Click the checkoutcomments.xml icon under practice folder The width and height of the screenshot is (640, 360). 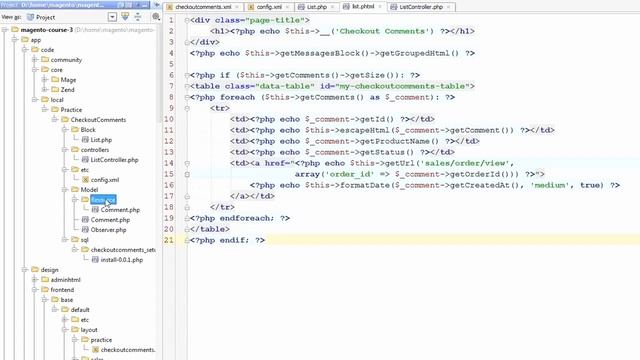coord(95,350)
